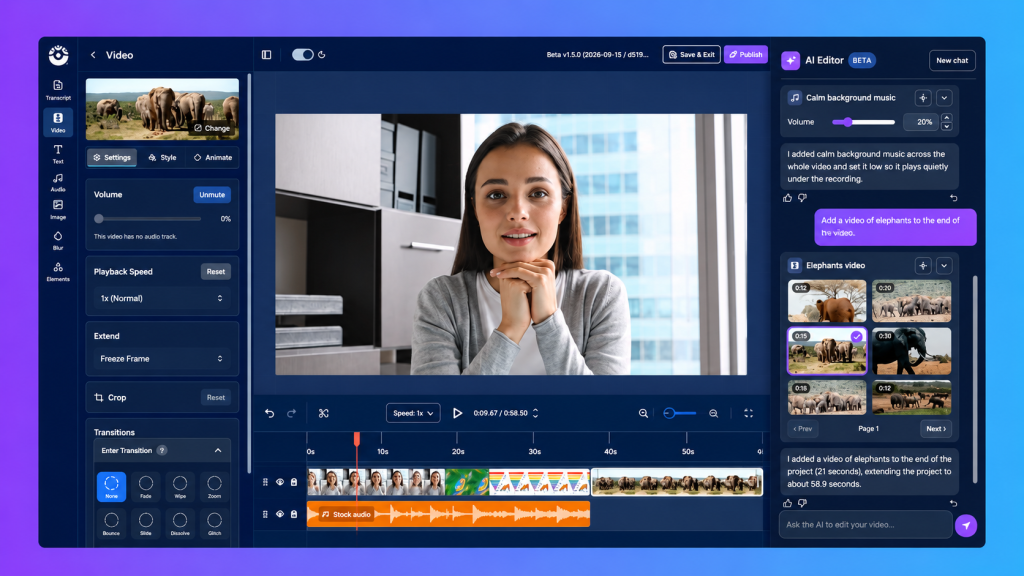1024x576 pixels.
Task: Switch to the Style tab
Action: click(x=162, y=157)
